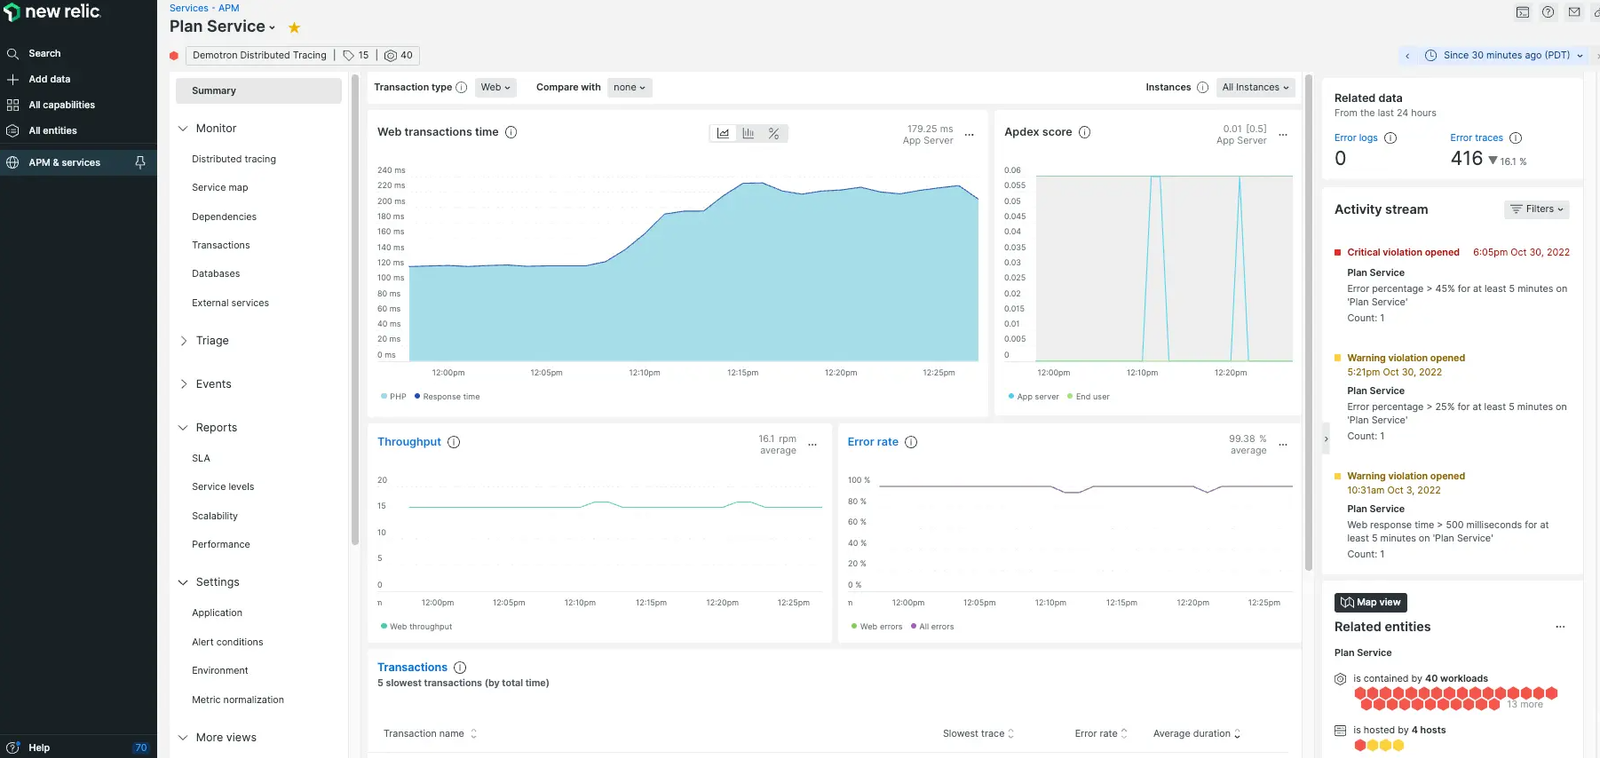The width and height of the screenshot is (1600, 758).
Task: Open the Error traces link
Action: (1476, 138)
